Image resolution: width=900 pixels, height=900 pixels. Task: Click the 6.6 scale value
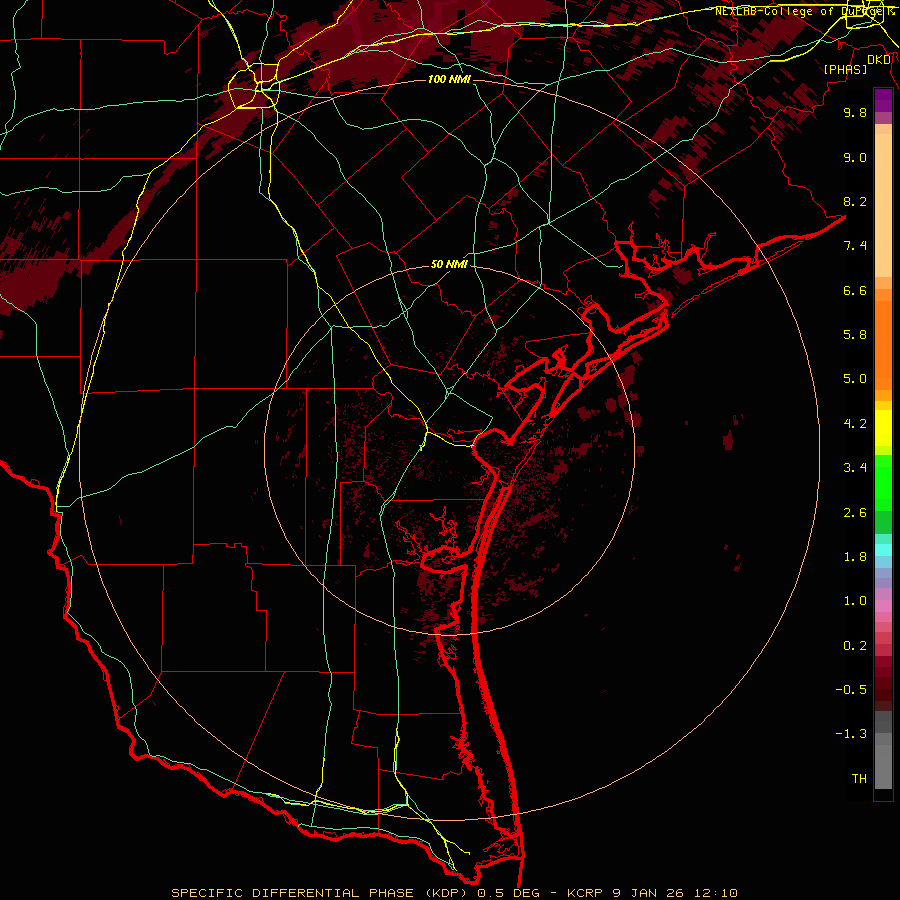point(855,290)
